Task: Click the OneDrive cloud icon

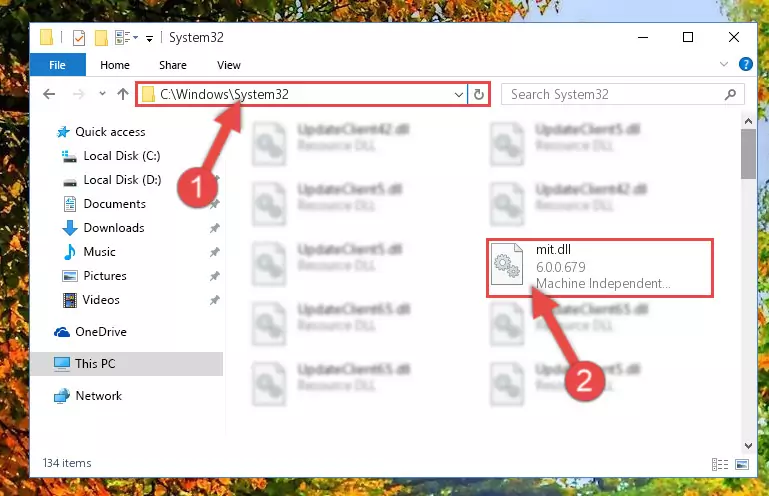Action: tap(62, 333)
